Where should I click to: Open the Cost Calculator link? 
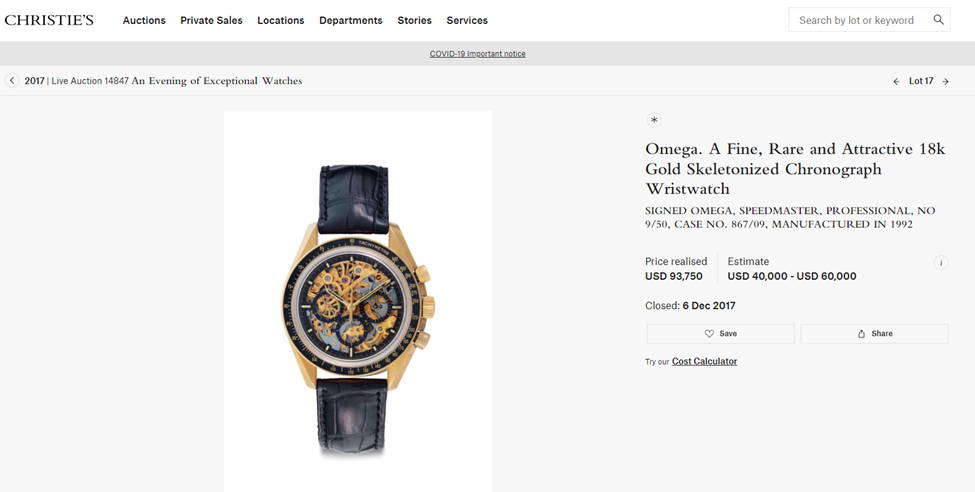(704, 361)
